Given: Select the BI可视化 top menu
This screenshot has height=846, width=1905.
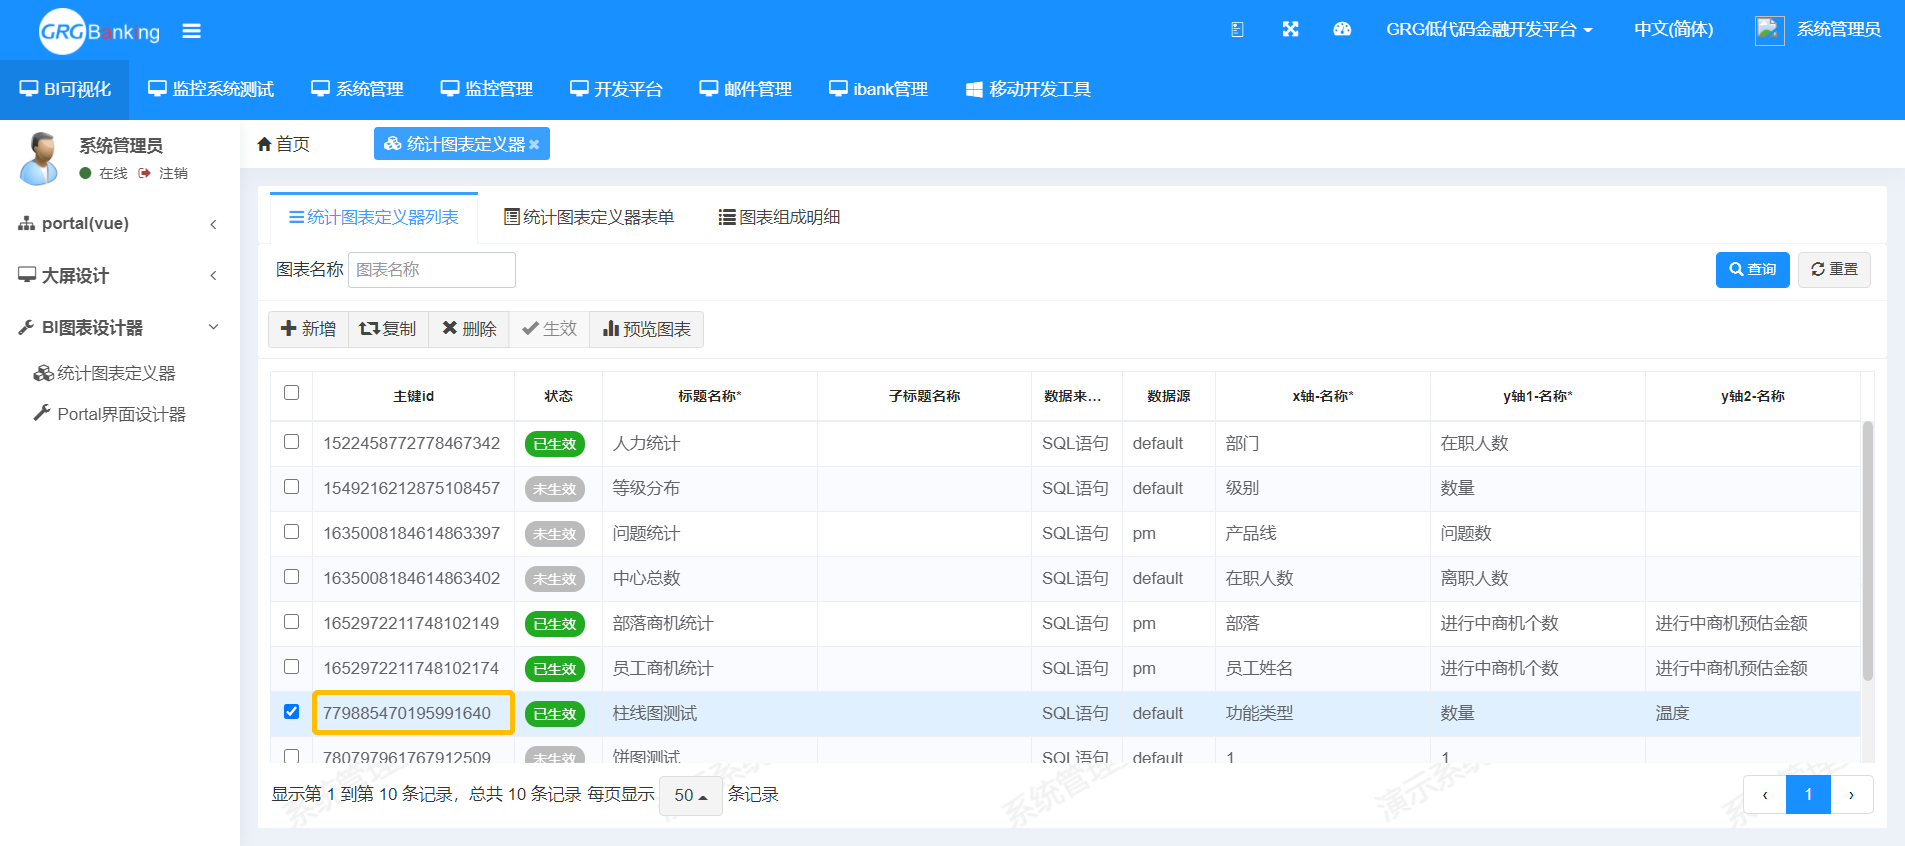Looking at the screenshot, I should (x=65, y=89).
